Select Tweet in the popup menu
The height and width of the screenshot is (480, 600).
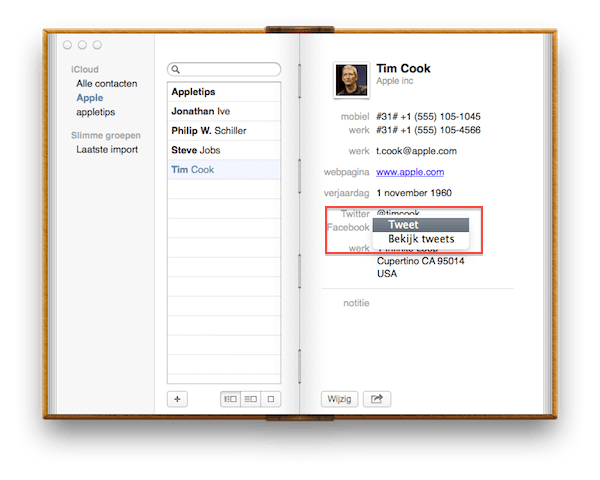421,225
